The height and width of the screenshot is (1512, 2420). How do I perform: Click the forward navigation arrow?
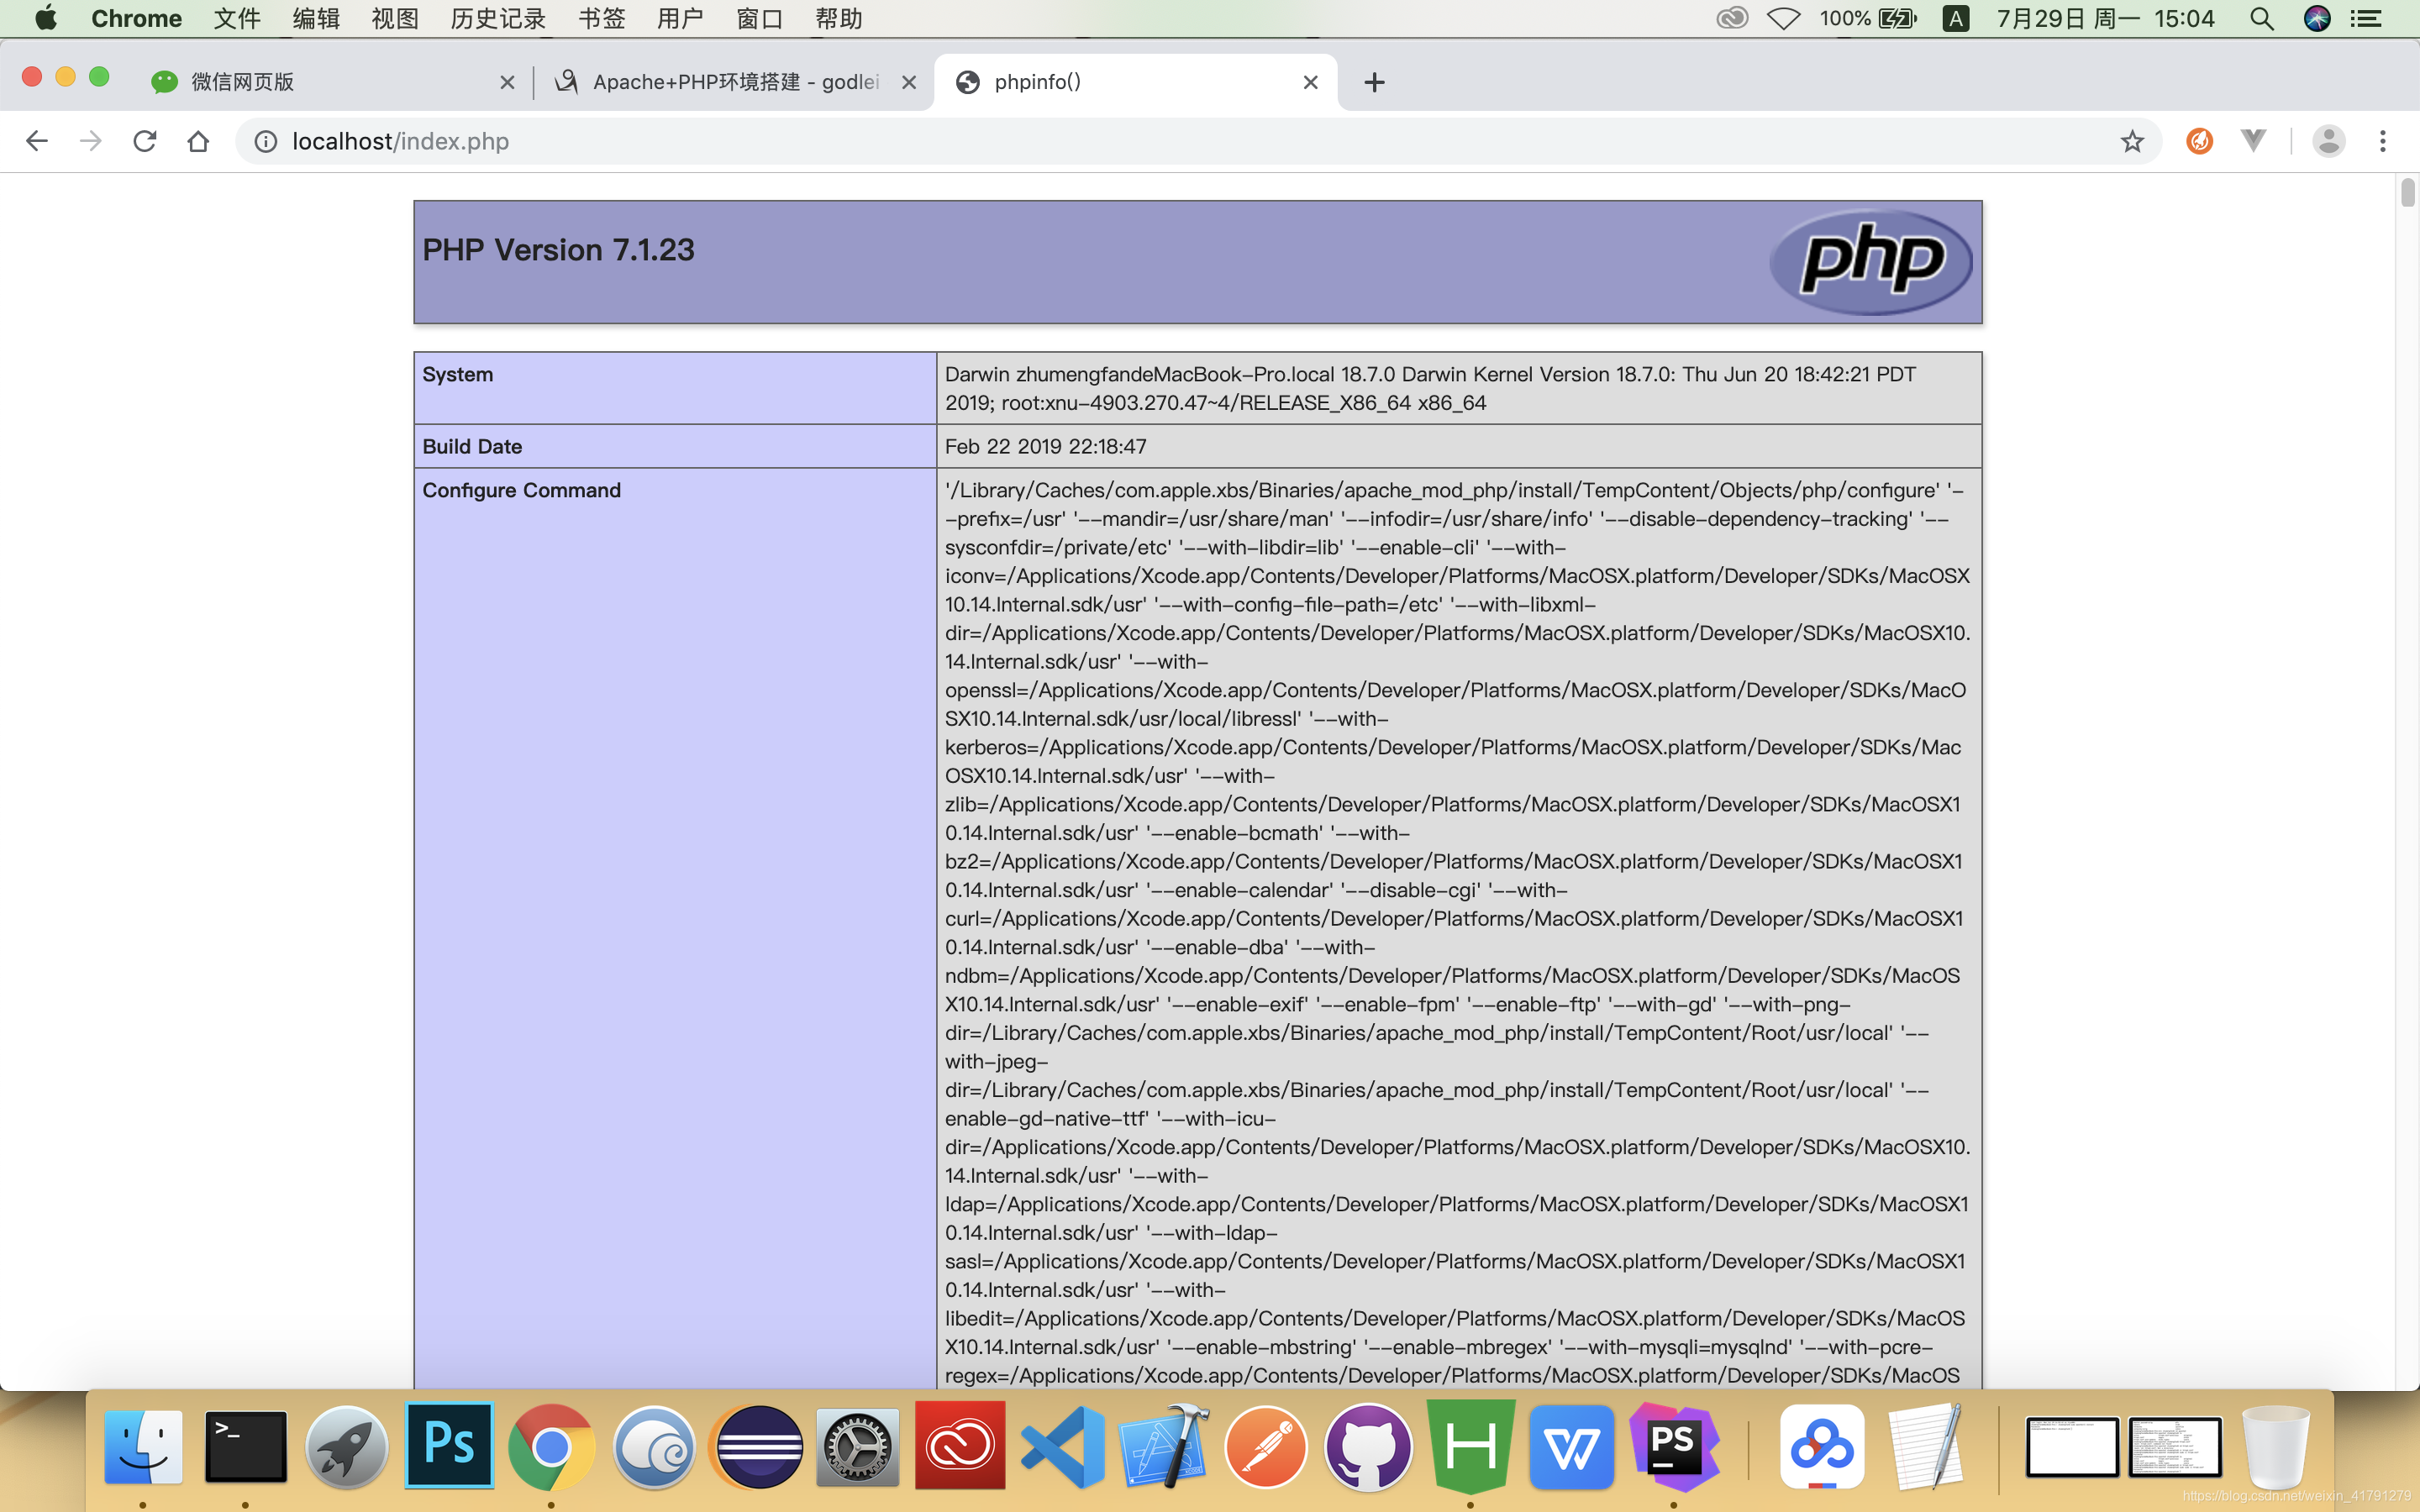91,141
